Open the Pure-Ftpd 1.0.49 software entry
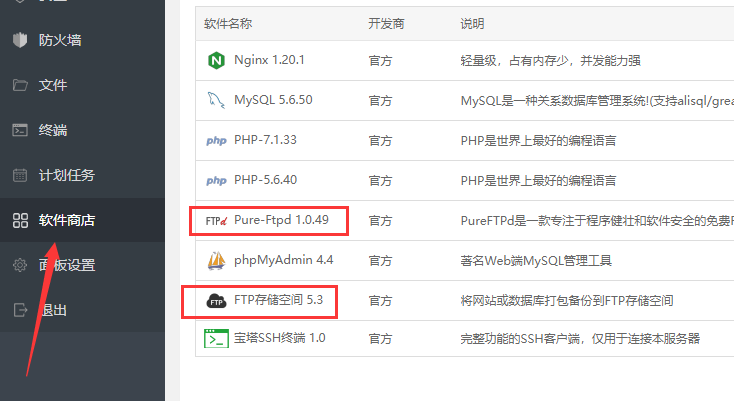This screenshot has height=401, width=734. pyautogui.click(x=281, y=220)
